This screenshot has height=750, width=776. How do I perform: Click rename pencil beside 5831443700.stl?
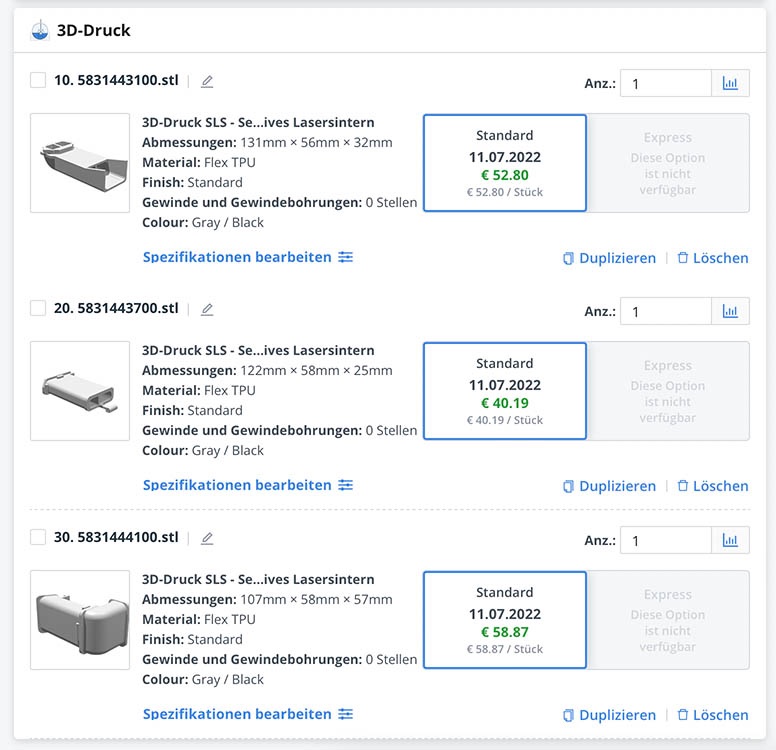207,310
